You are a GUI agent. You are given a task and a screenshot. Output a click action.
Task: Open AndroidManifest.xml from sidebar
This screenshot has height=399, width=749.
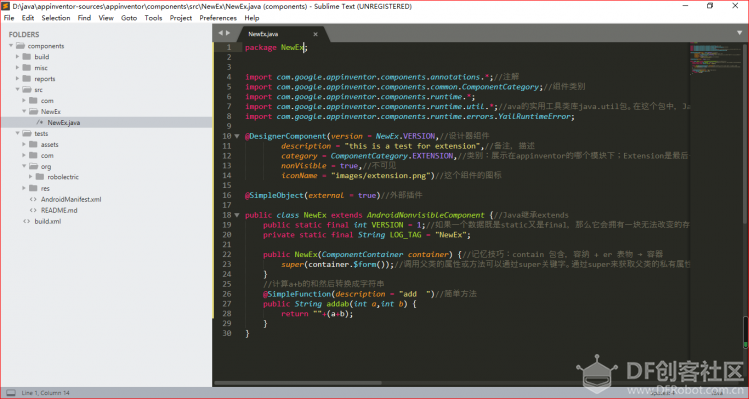click(71, 199)
